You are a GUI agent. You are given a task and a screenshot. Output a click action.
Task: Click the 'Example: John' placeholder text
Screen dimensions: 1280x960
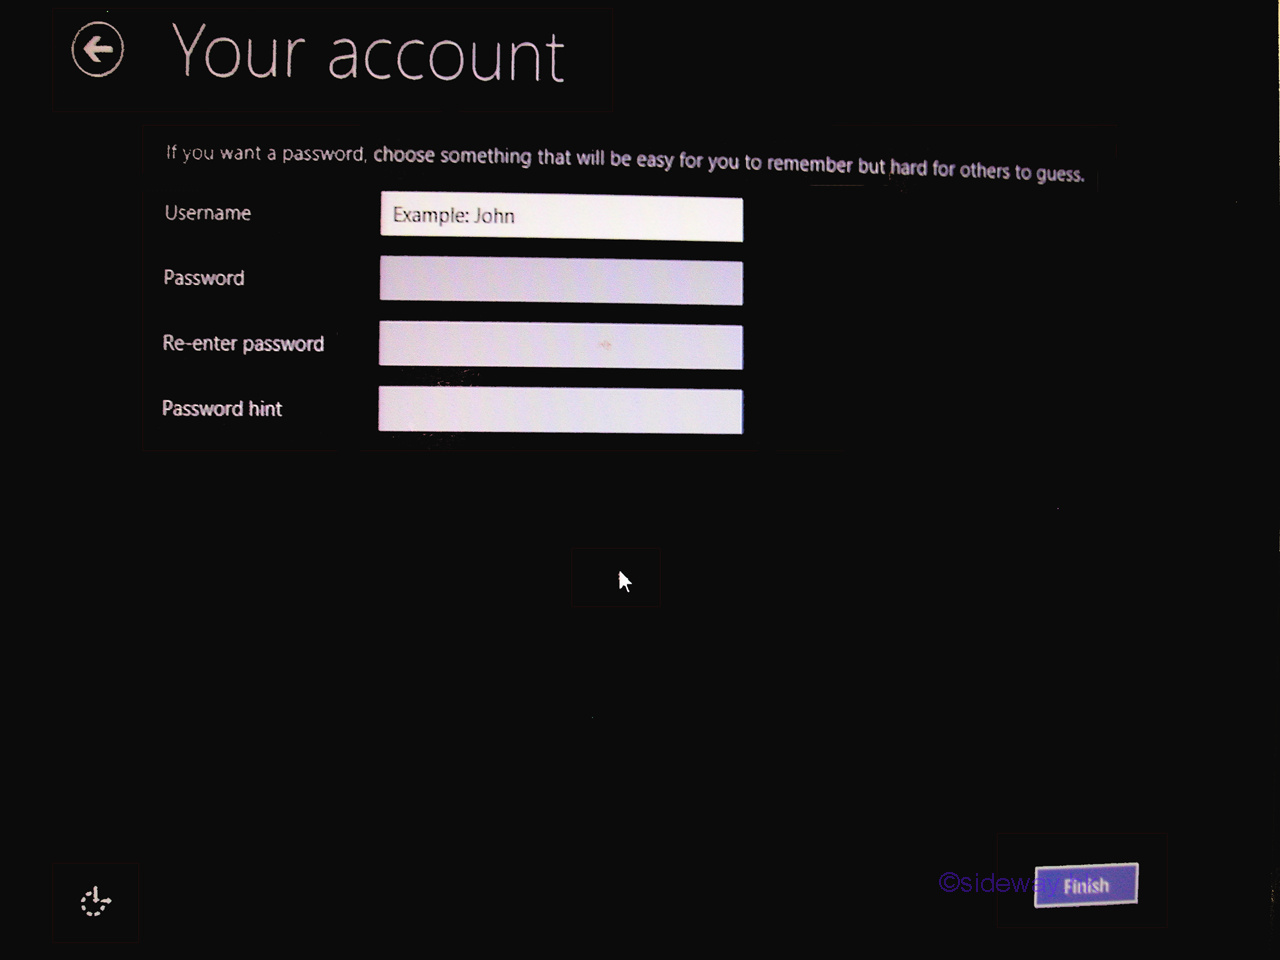point(453,216)
